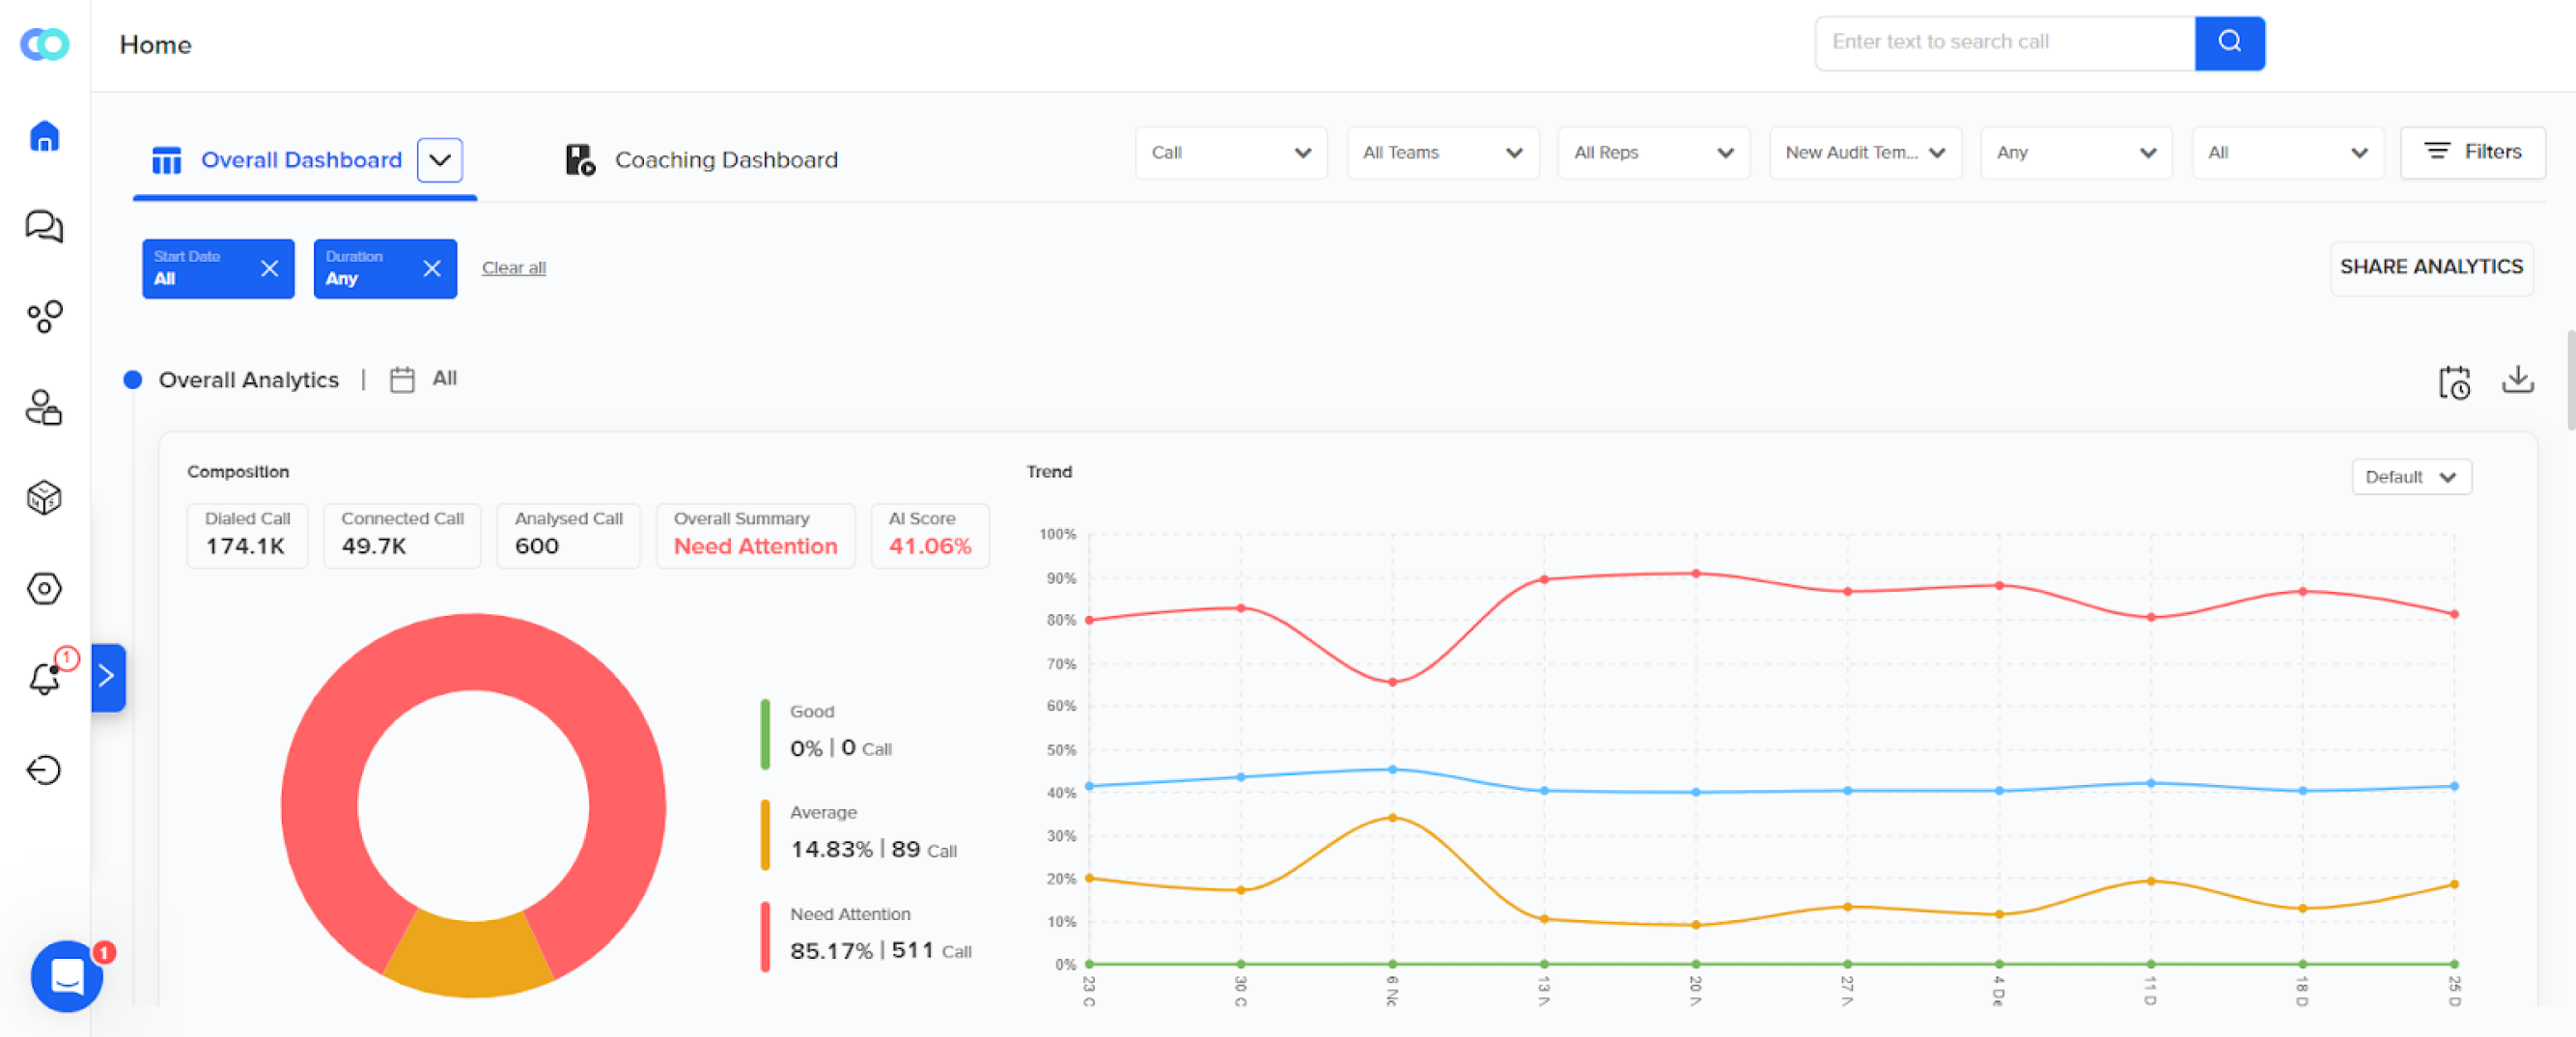Open the user lock icon in sidebar
Viewport: 2576px width, 1037px height.
point(44,408)
